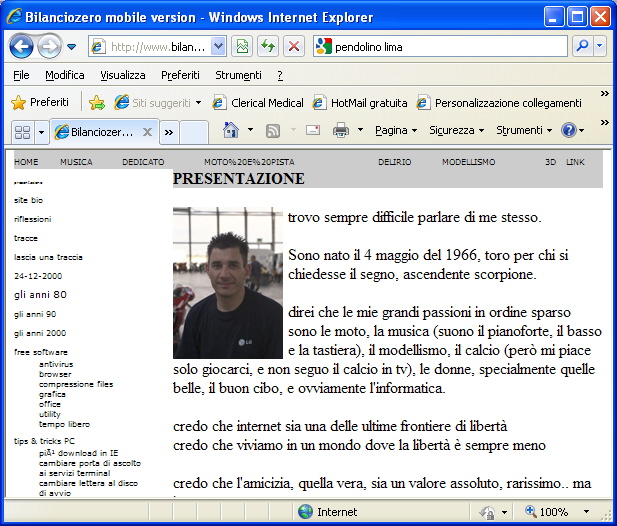Screen dimensions: 617x526
Task: Expand the address bar dropdown
Action: point(218,47)
